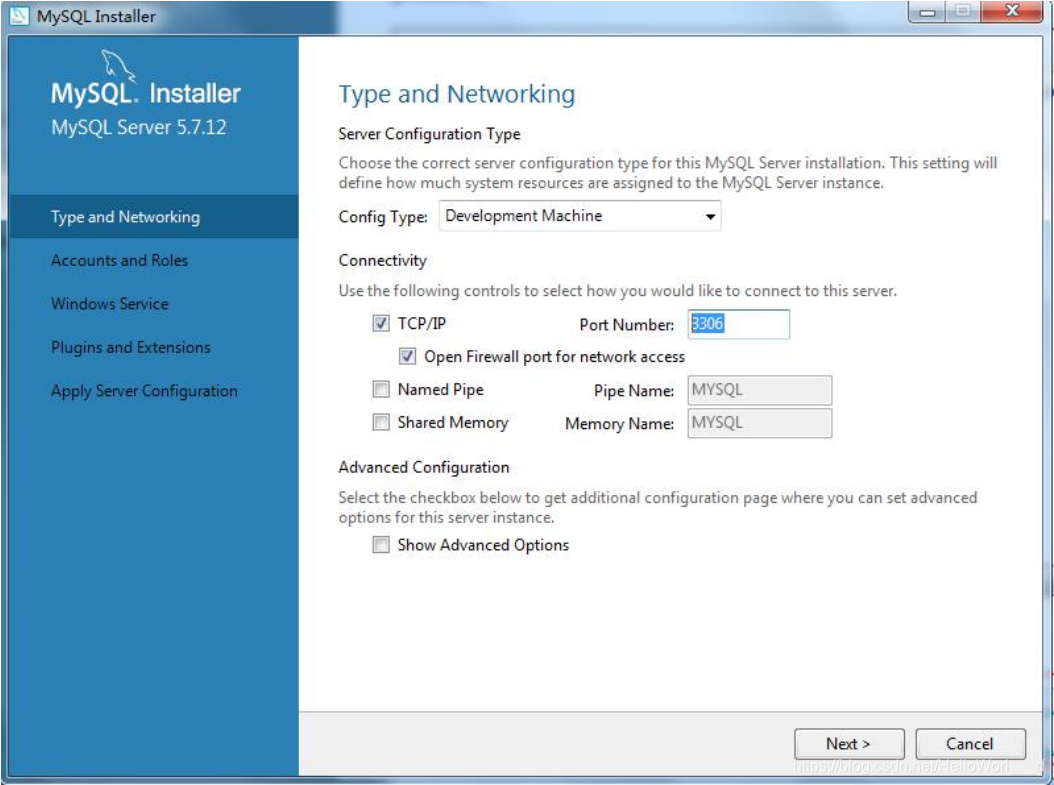The image size is (1054, 785).
Task: Close the MySQL Installer window
Action: point(1012,11)
